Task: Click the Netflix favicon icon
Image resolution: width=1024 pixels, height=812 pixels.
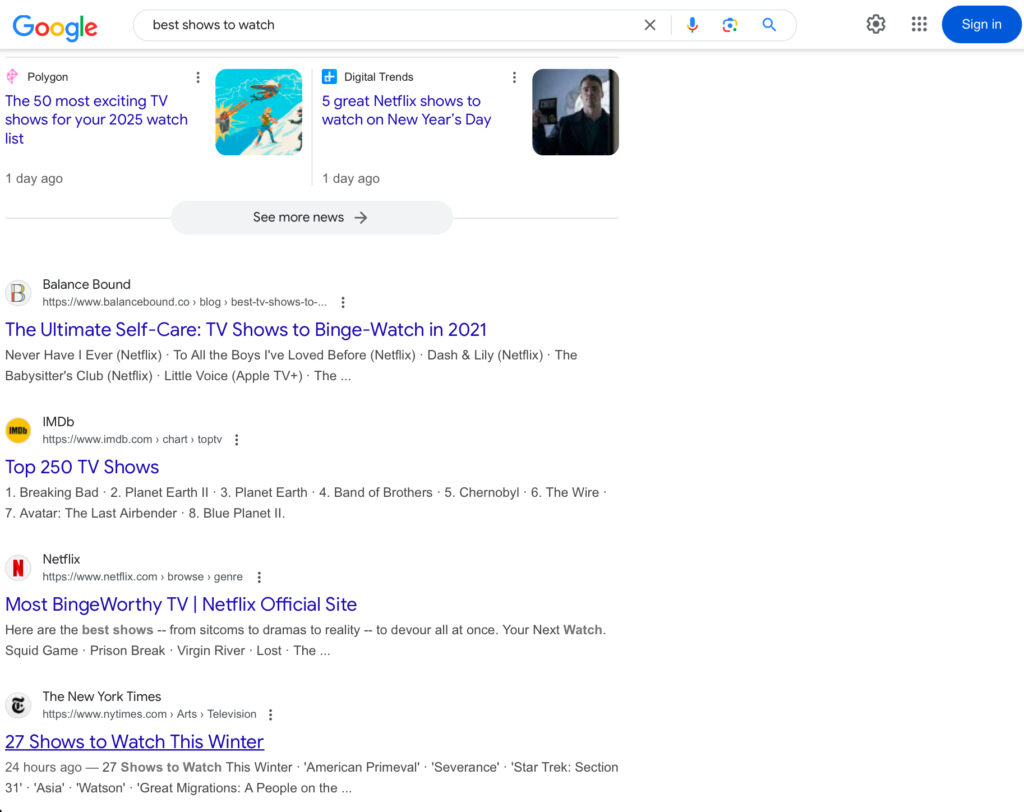Action: click(18, 568)
